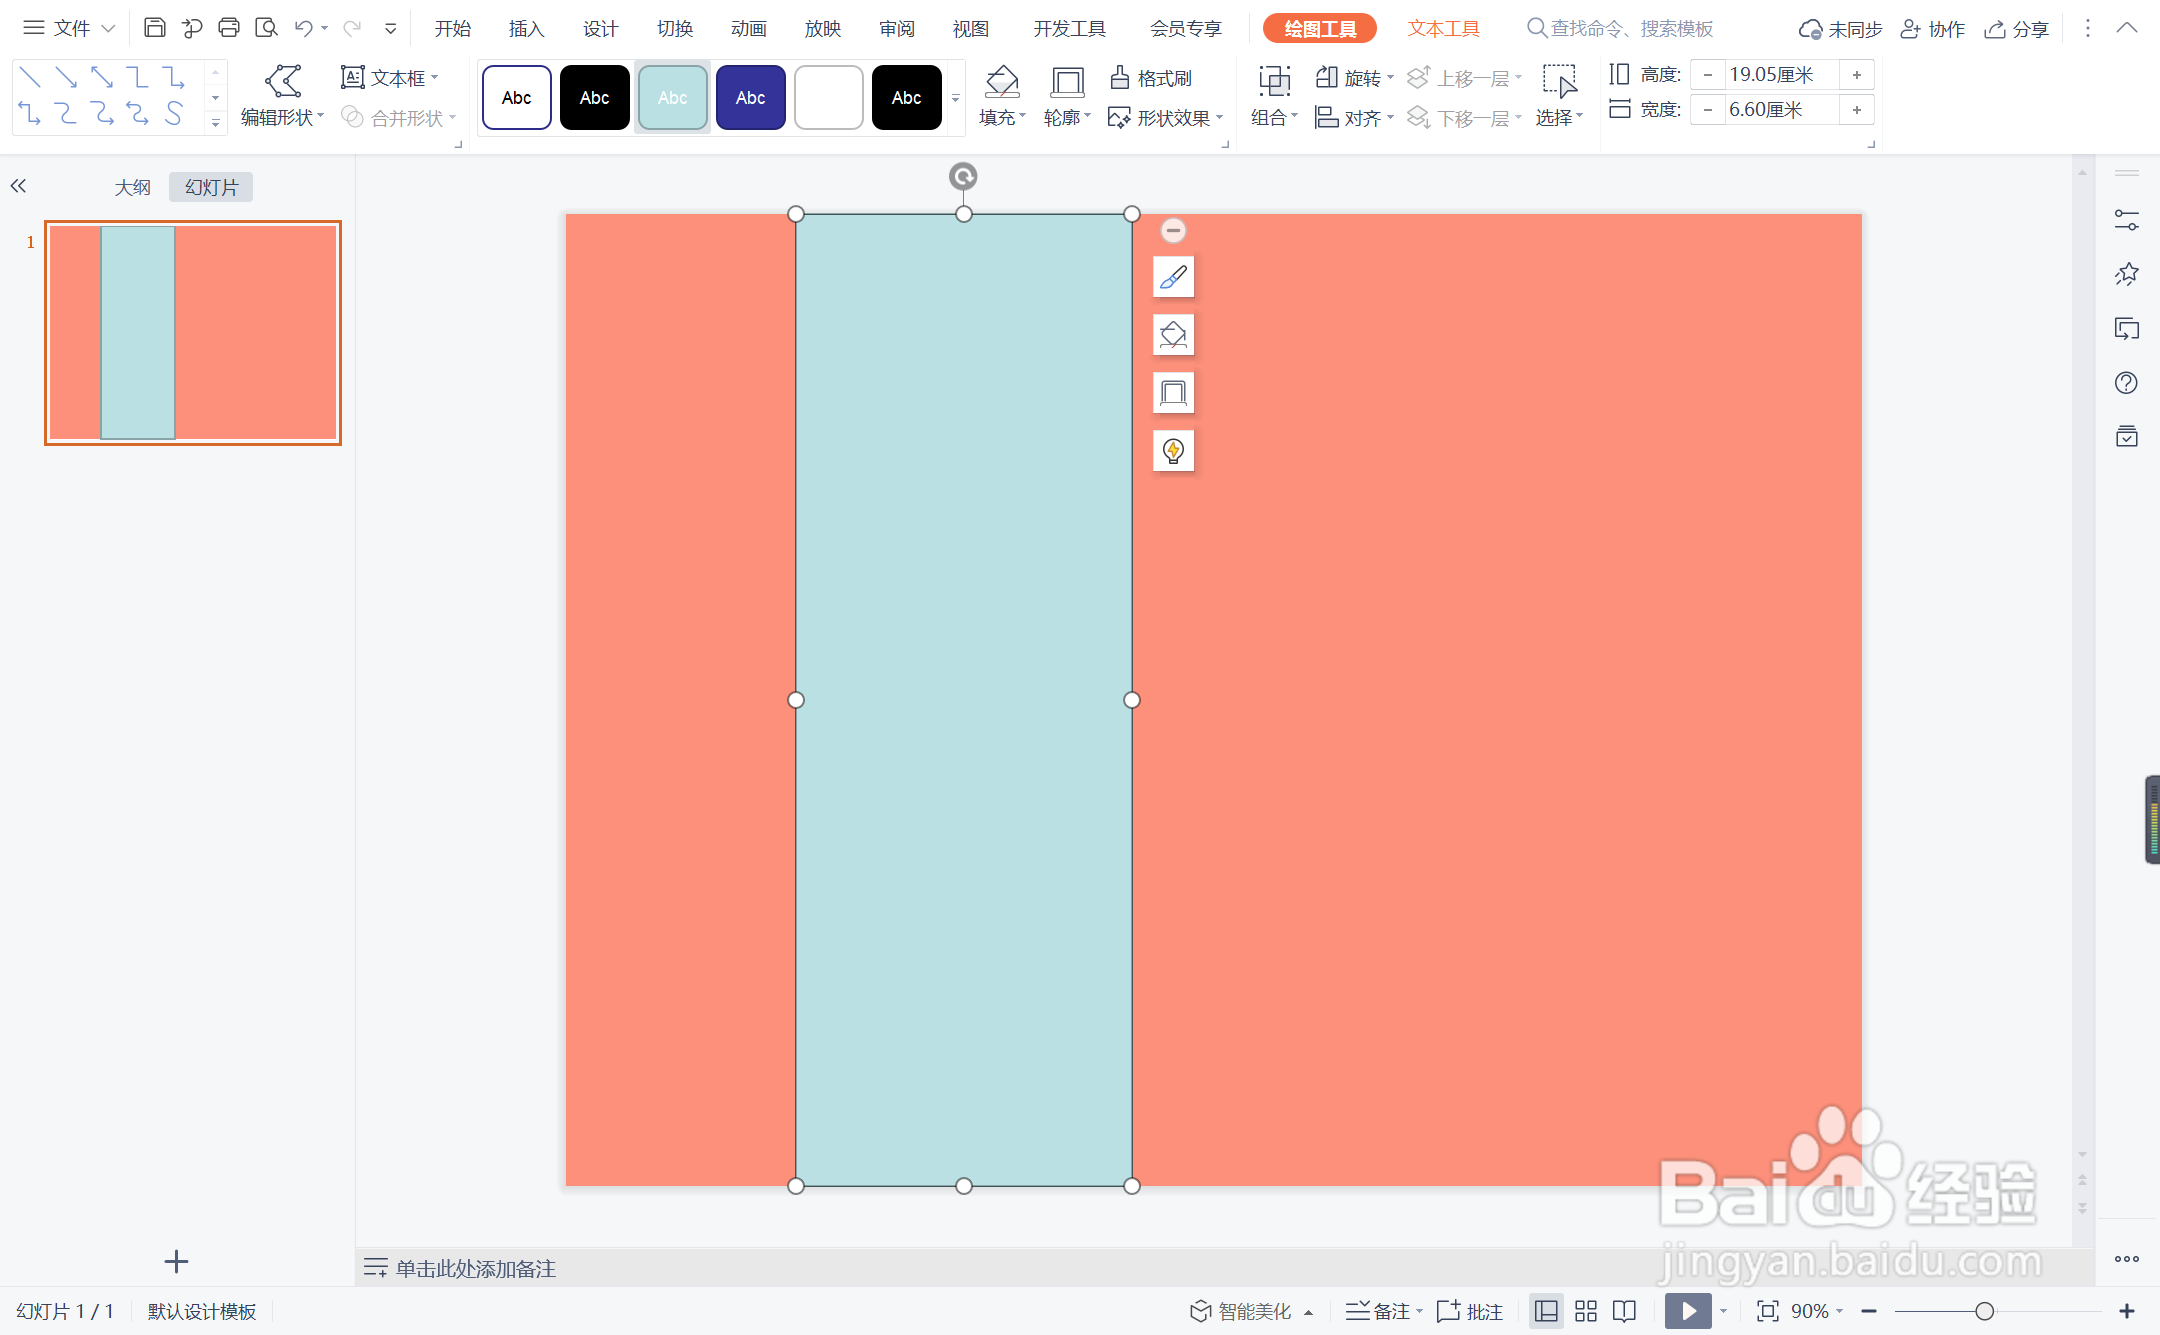Open the Insert (插入) ribbon tab
This screenshot has width=2160, height=1335.
[526, 29]
